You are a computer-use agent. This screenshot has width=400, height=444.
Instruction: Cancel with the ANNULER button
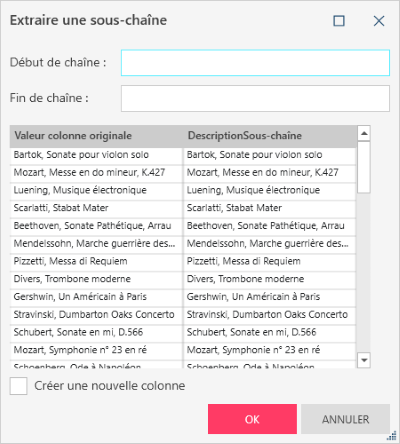345,419
